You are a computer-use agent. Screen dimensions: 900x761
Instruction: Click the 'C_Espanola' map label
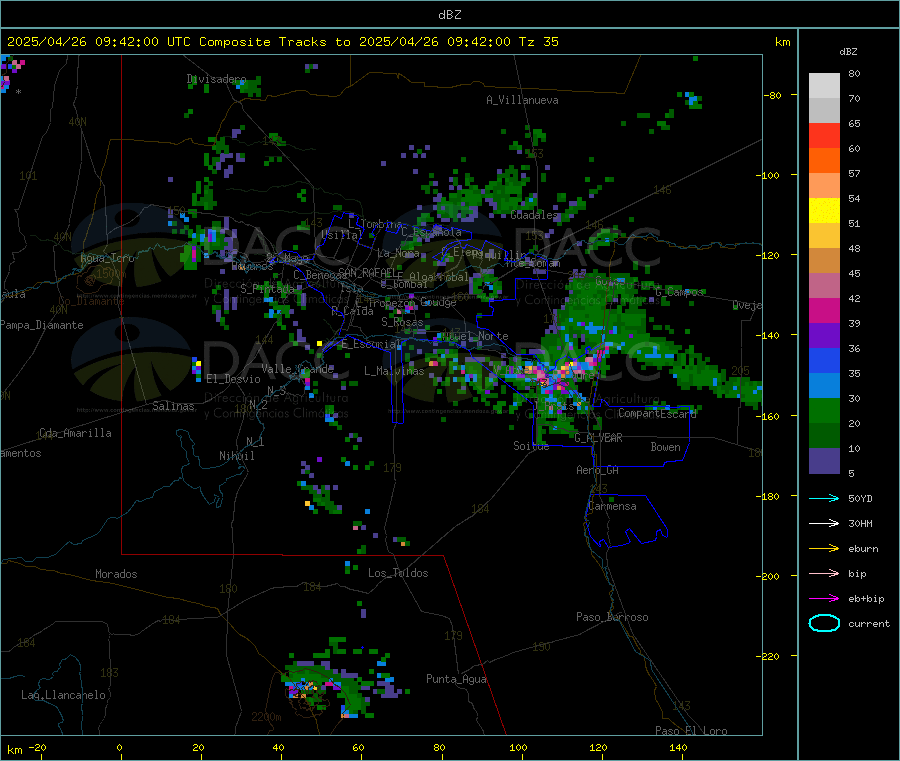point(431,232)
